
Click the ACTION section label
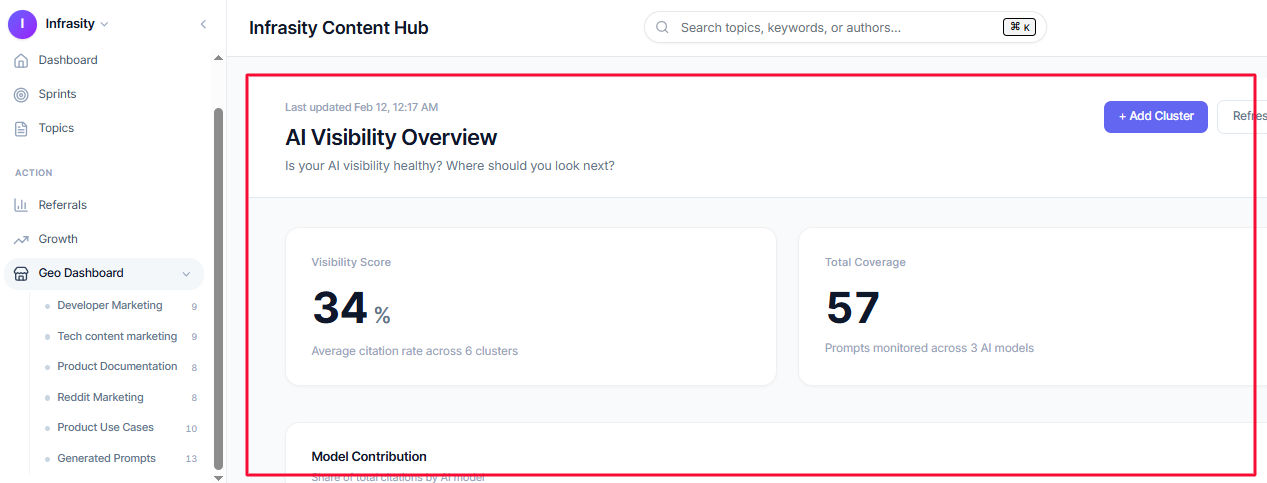(x=34, y=173)
